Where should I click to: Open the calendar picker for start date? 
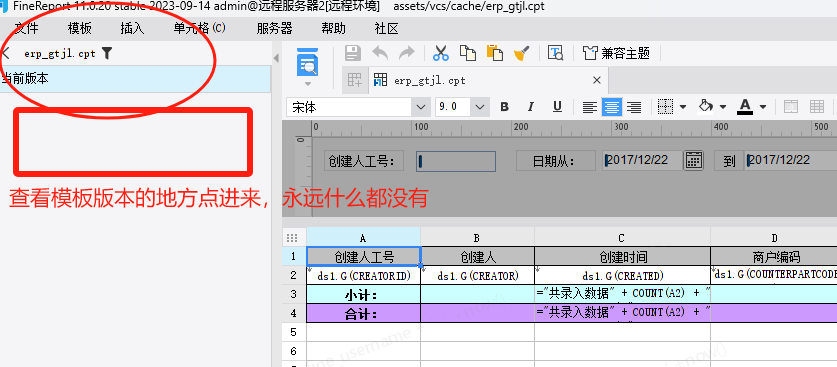pos(693,160)
